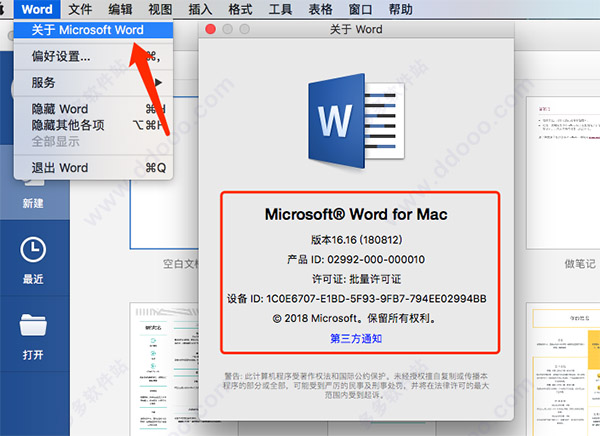Click the Word logo in About dialog
600x436 pixels.
(357, 121)
